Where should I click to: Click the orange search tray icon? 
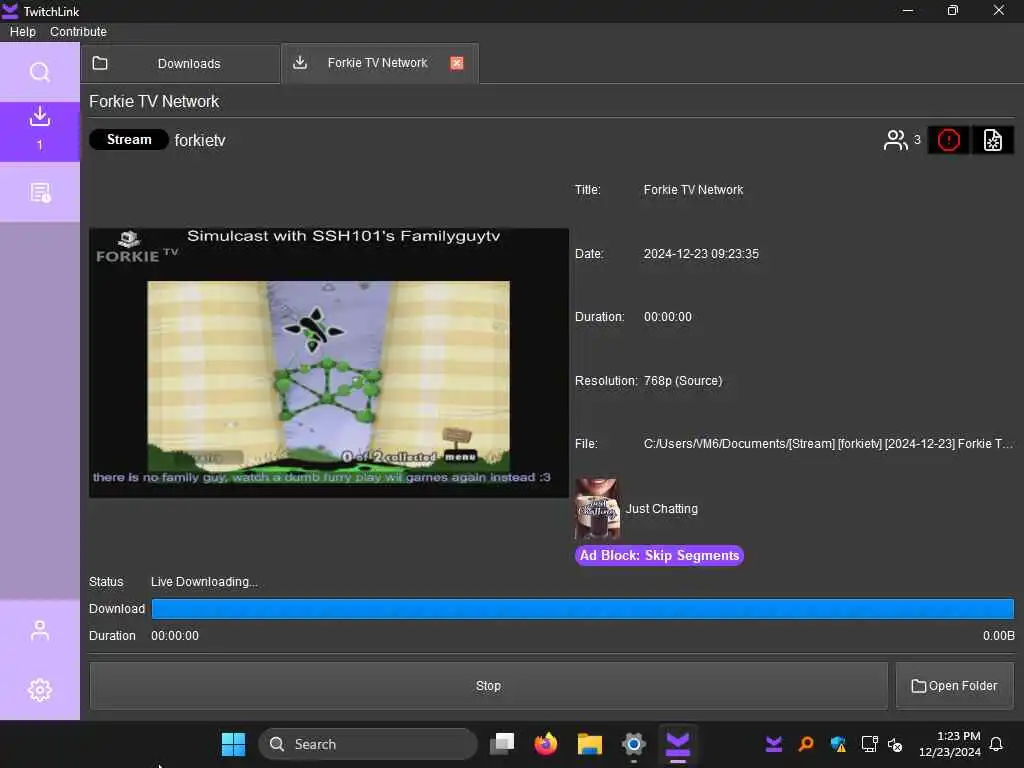[806, 744]
